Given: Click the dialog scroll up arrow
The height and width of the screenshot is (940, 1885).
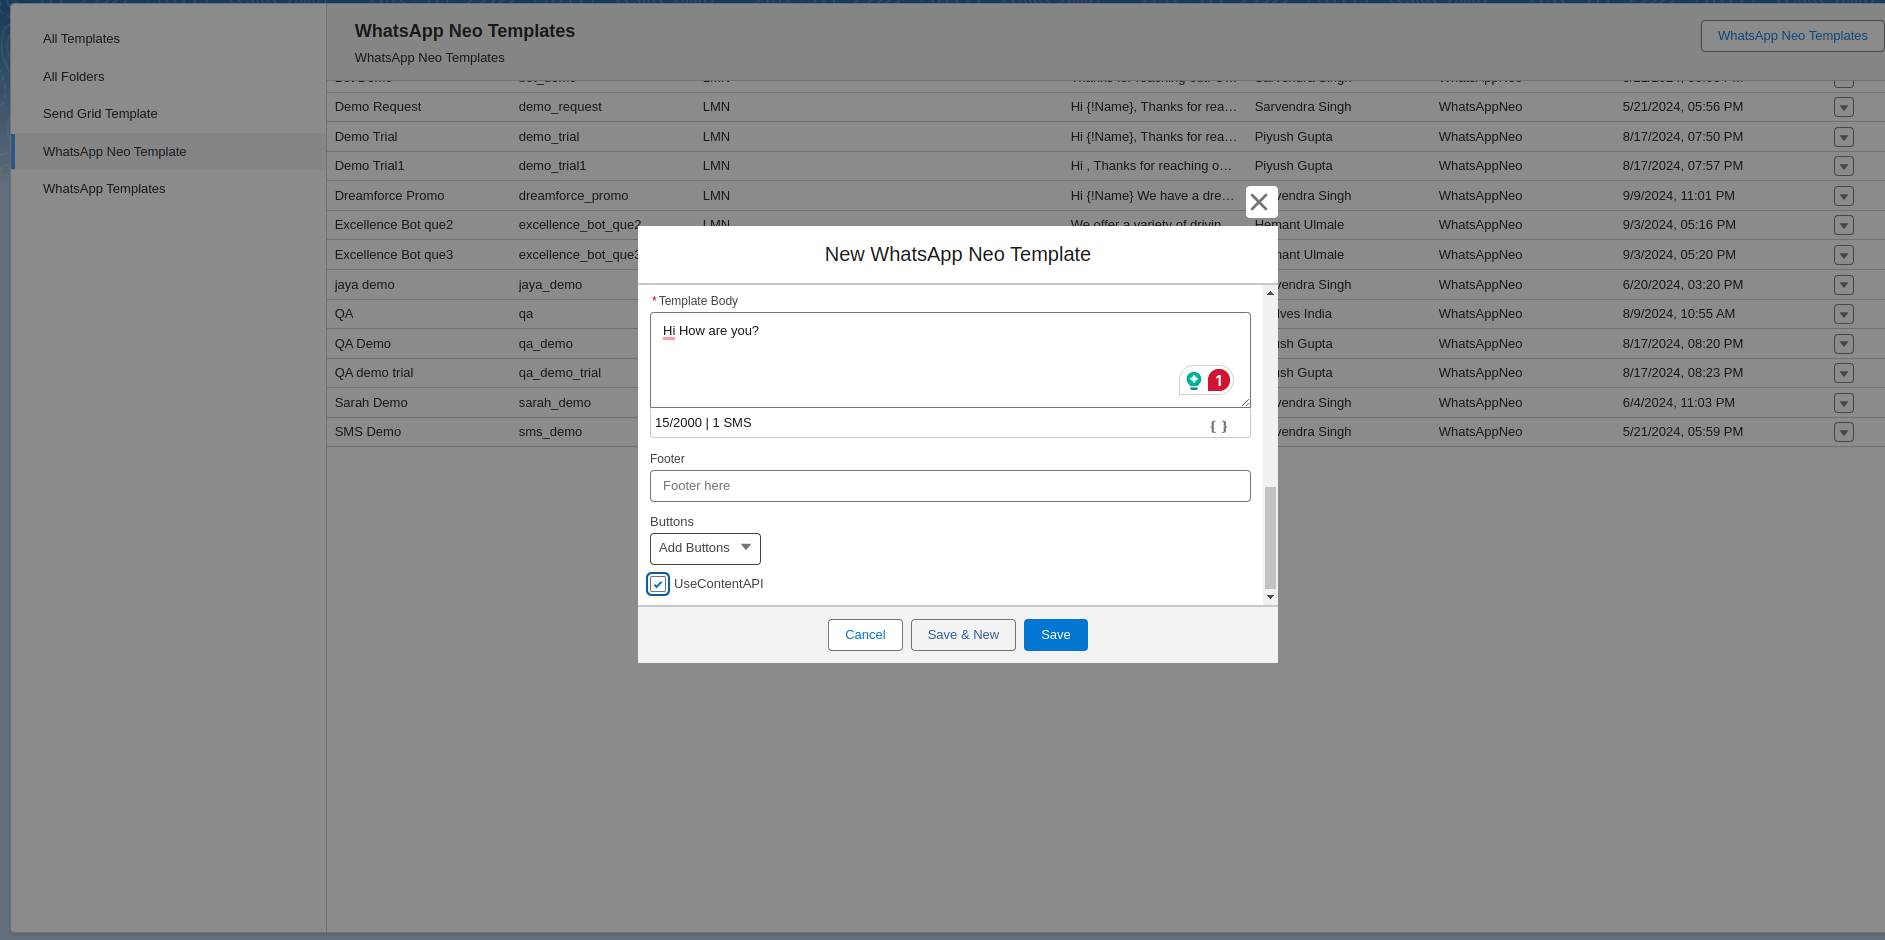Looking at the screenshot, I should click(x=1270, y=293).
